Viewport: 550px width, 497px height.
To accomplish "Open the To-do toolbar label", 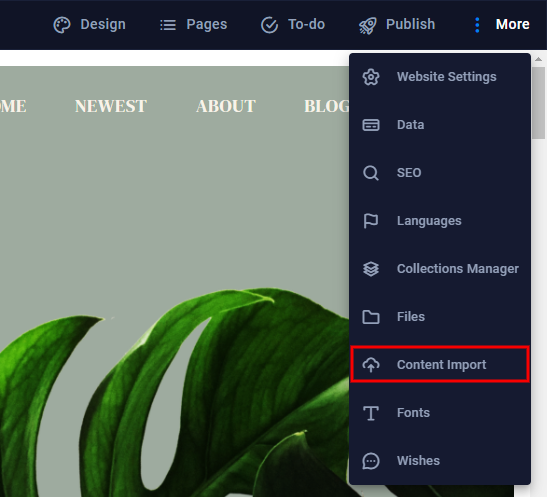I will (x=306, y=25).
